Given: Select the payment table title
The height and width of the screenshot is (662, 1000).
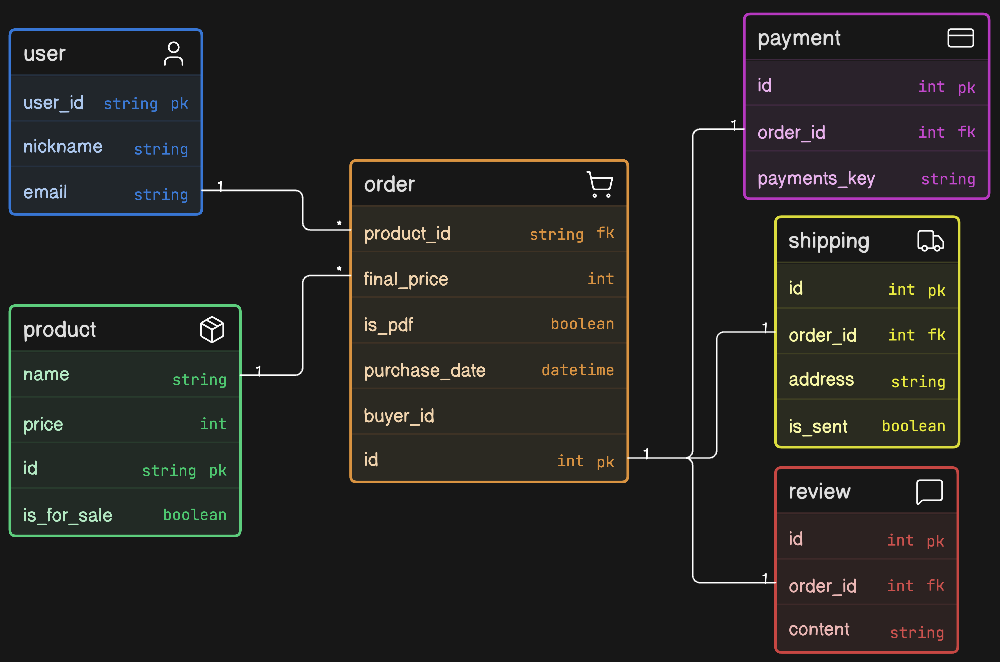Looking at the screenshot, I should point(798,38).
